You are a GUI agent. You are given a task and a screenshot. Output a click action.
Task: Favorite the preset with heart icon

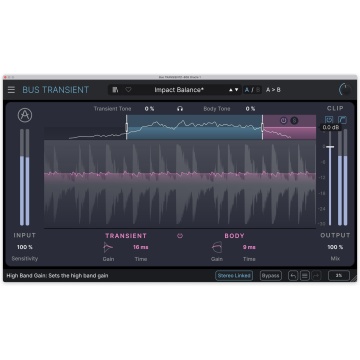(128, 90)
